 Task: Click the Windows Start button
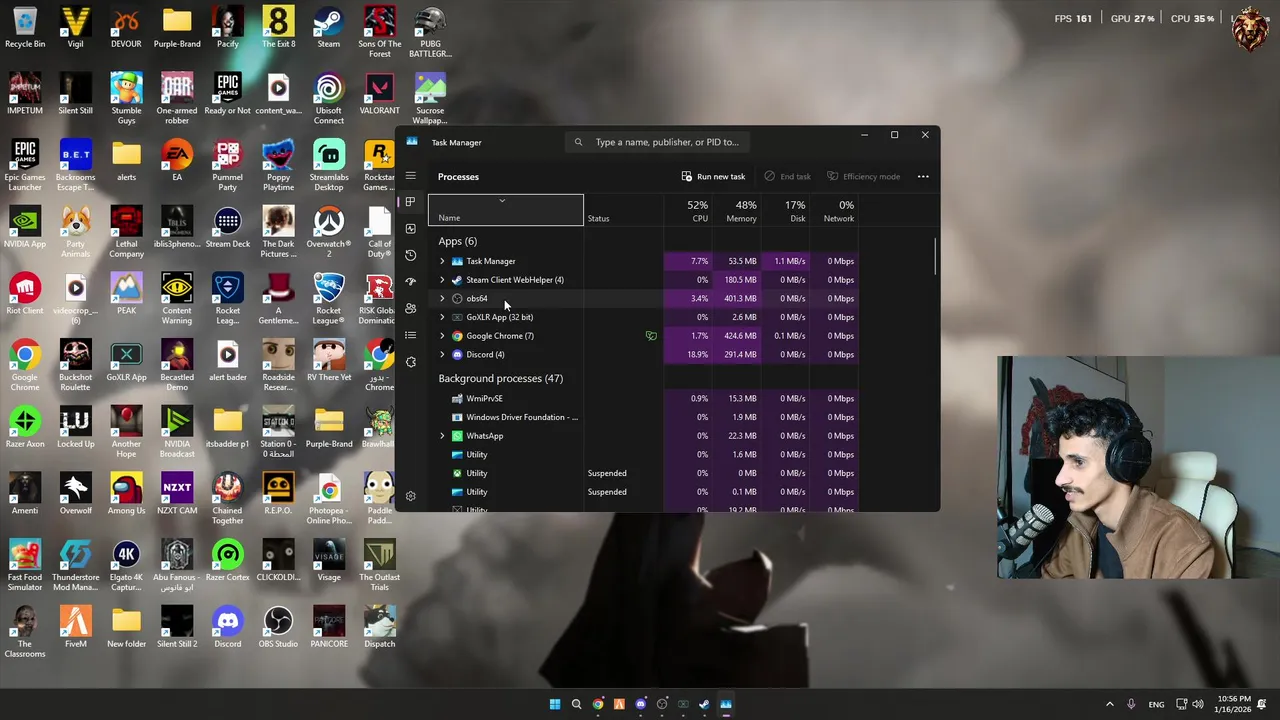pos(555,704)
